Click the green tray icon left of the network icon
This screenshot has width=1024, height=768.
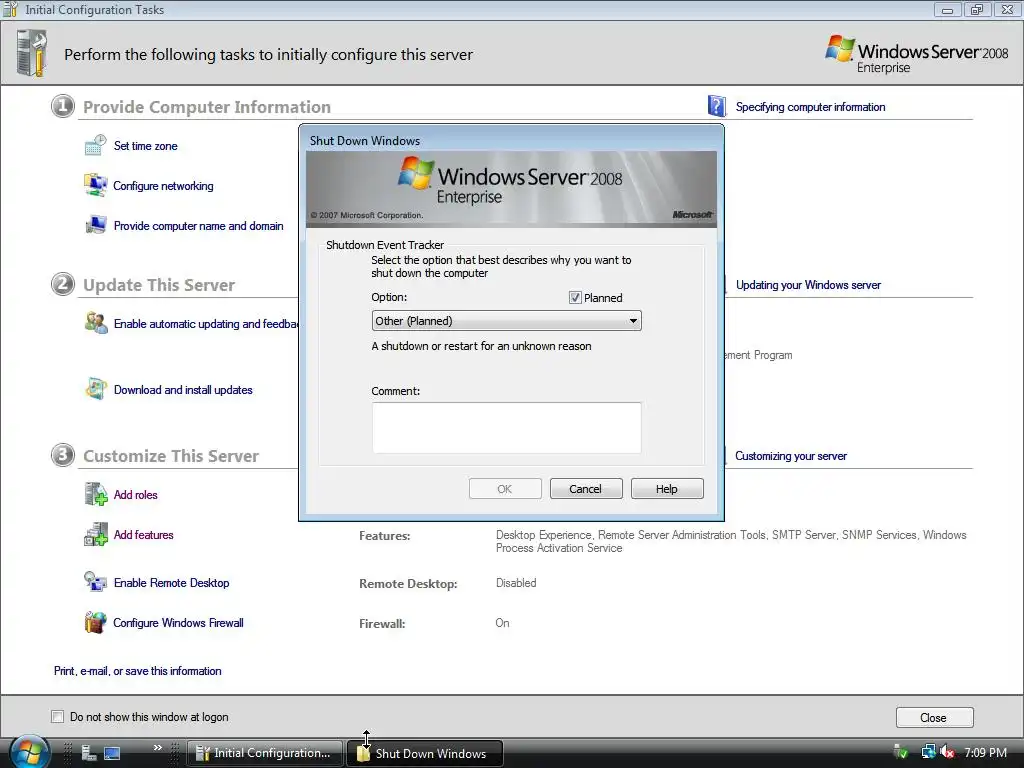(x=901, y=752)
